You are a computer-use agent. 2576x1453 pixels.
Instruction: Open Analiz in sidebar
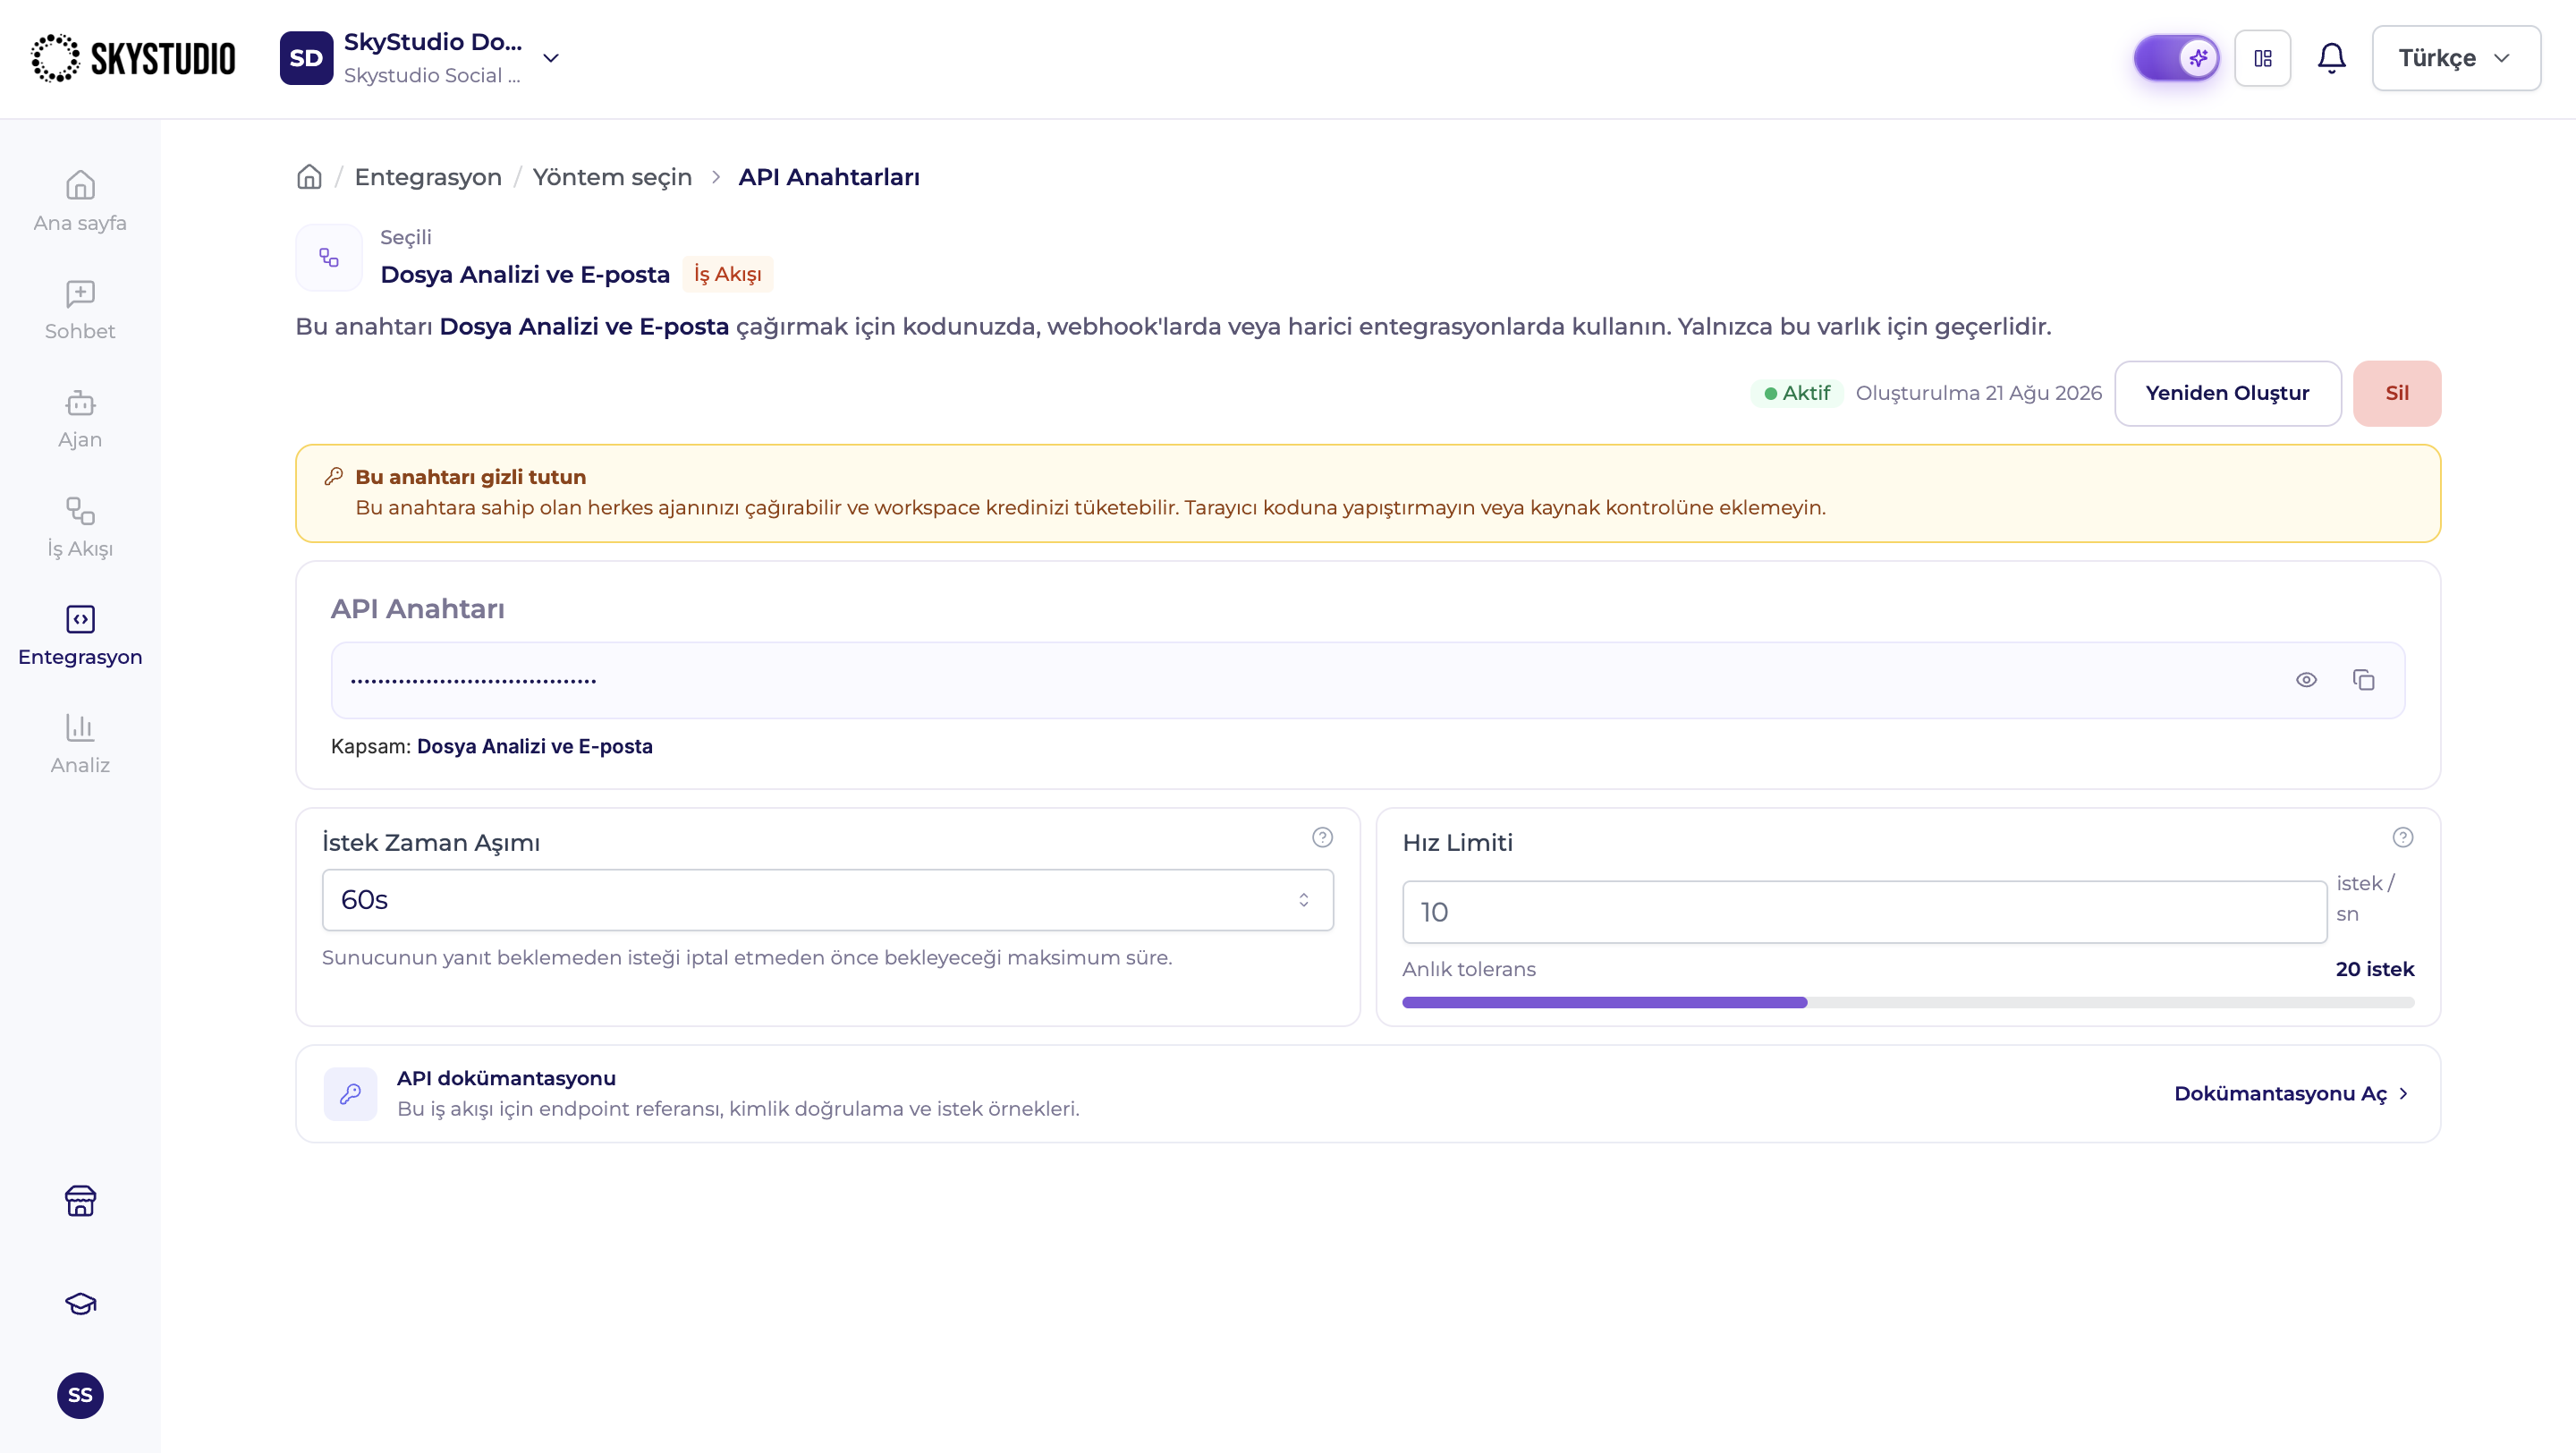pos(80,744)
